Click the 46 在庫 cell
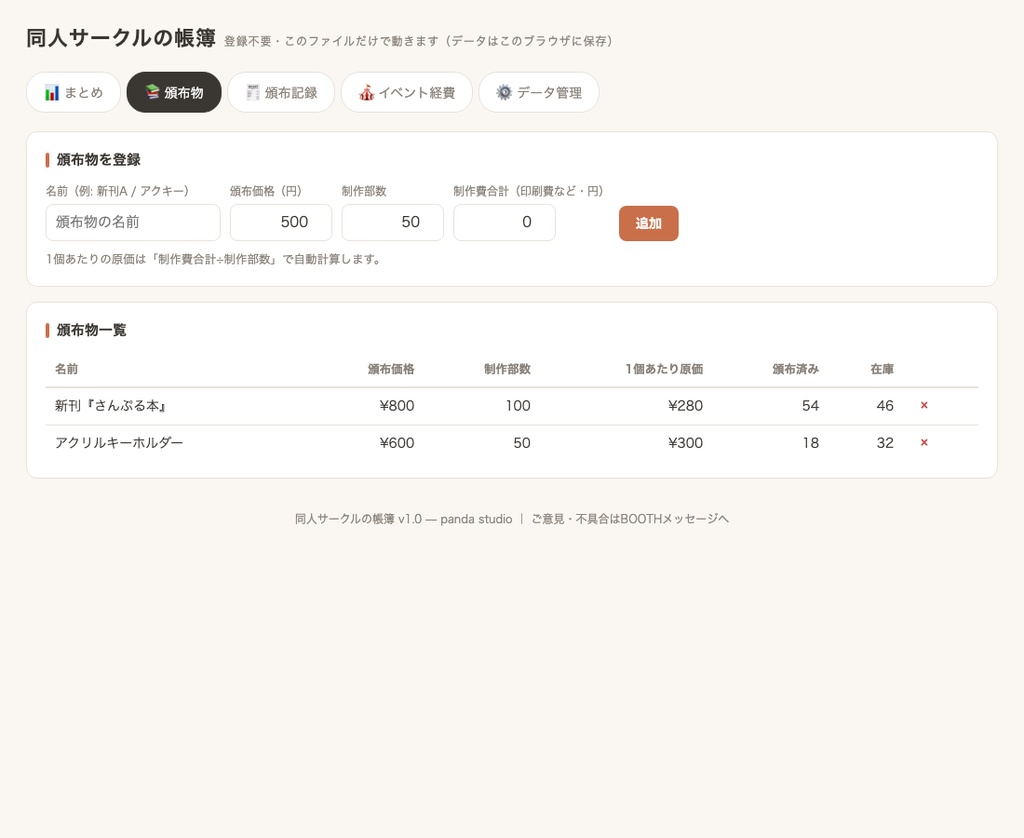 coord(885,406)
